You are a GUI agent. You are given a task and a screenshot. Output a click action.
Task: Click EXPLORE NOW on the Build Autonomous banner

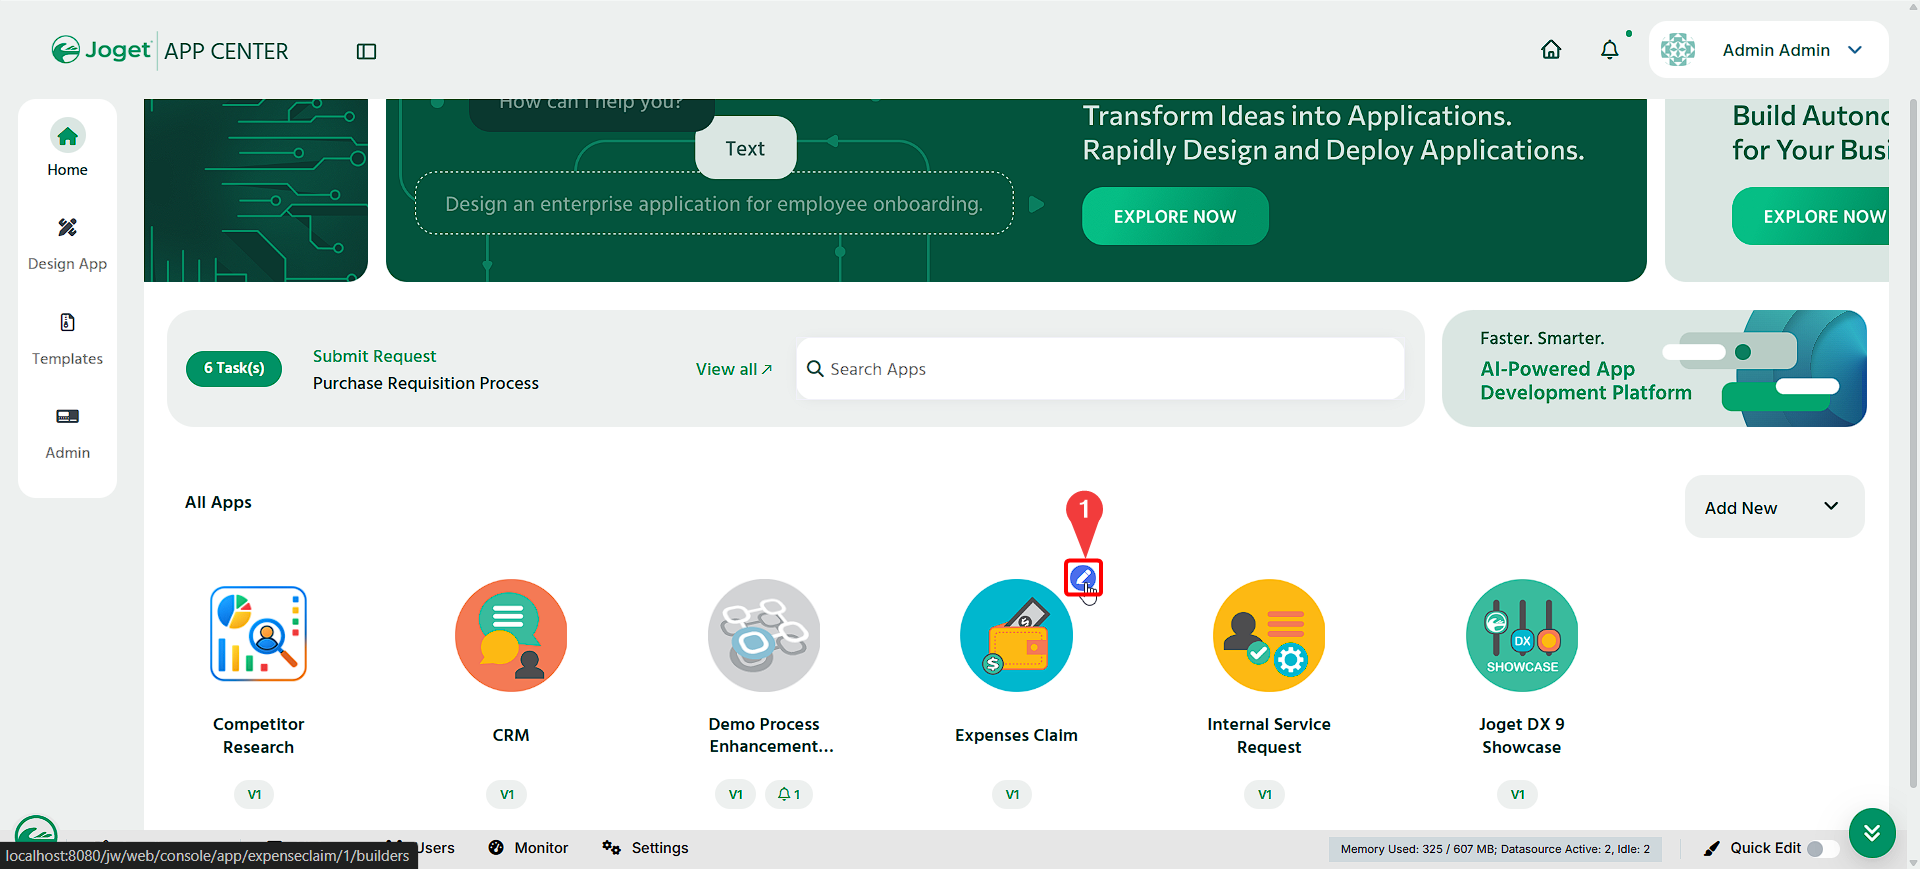click(1811, 216)
